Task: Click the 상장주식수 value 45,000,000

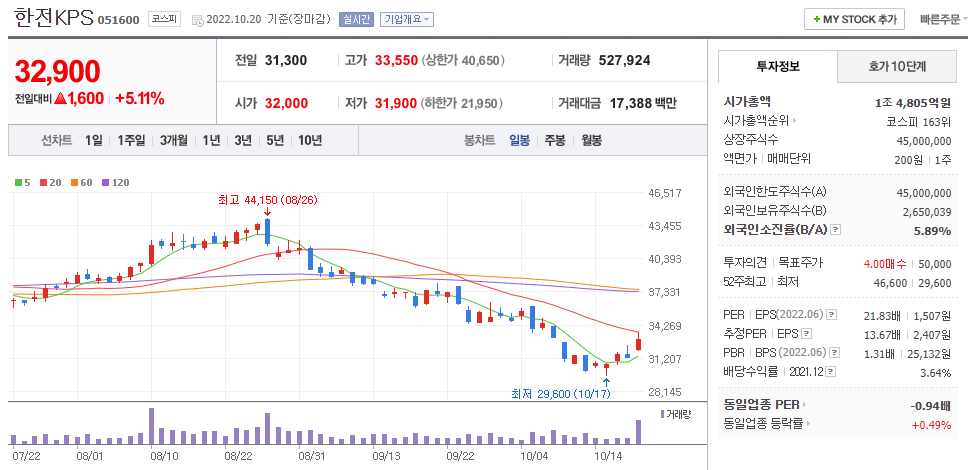Action: click(x=924, y=141)
